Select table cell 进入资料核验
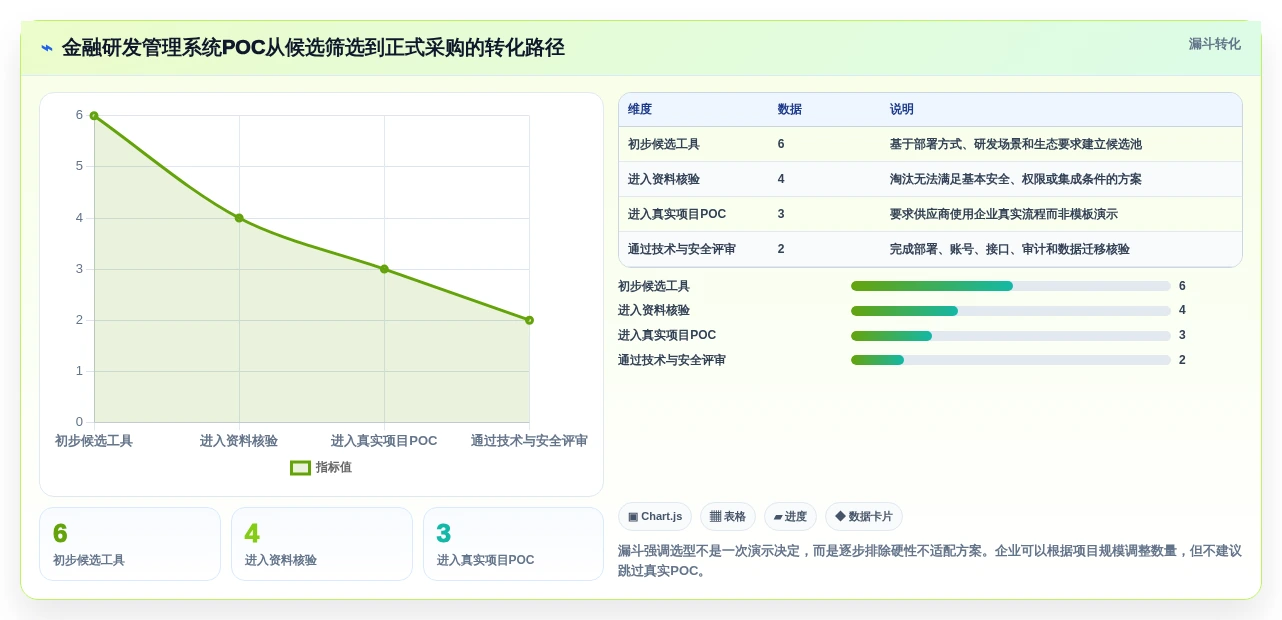Image resolution: width=1282 pixels, height=620 pixels. 664,180
